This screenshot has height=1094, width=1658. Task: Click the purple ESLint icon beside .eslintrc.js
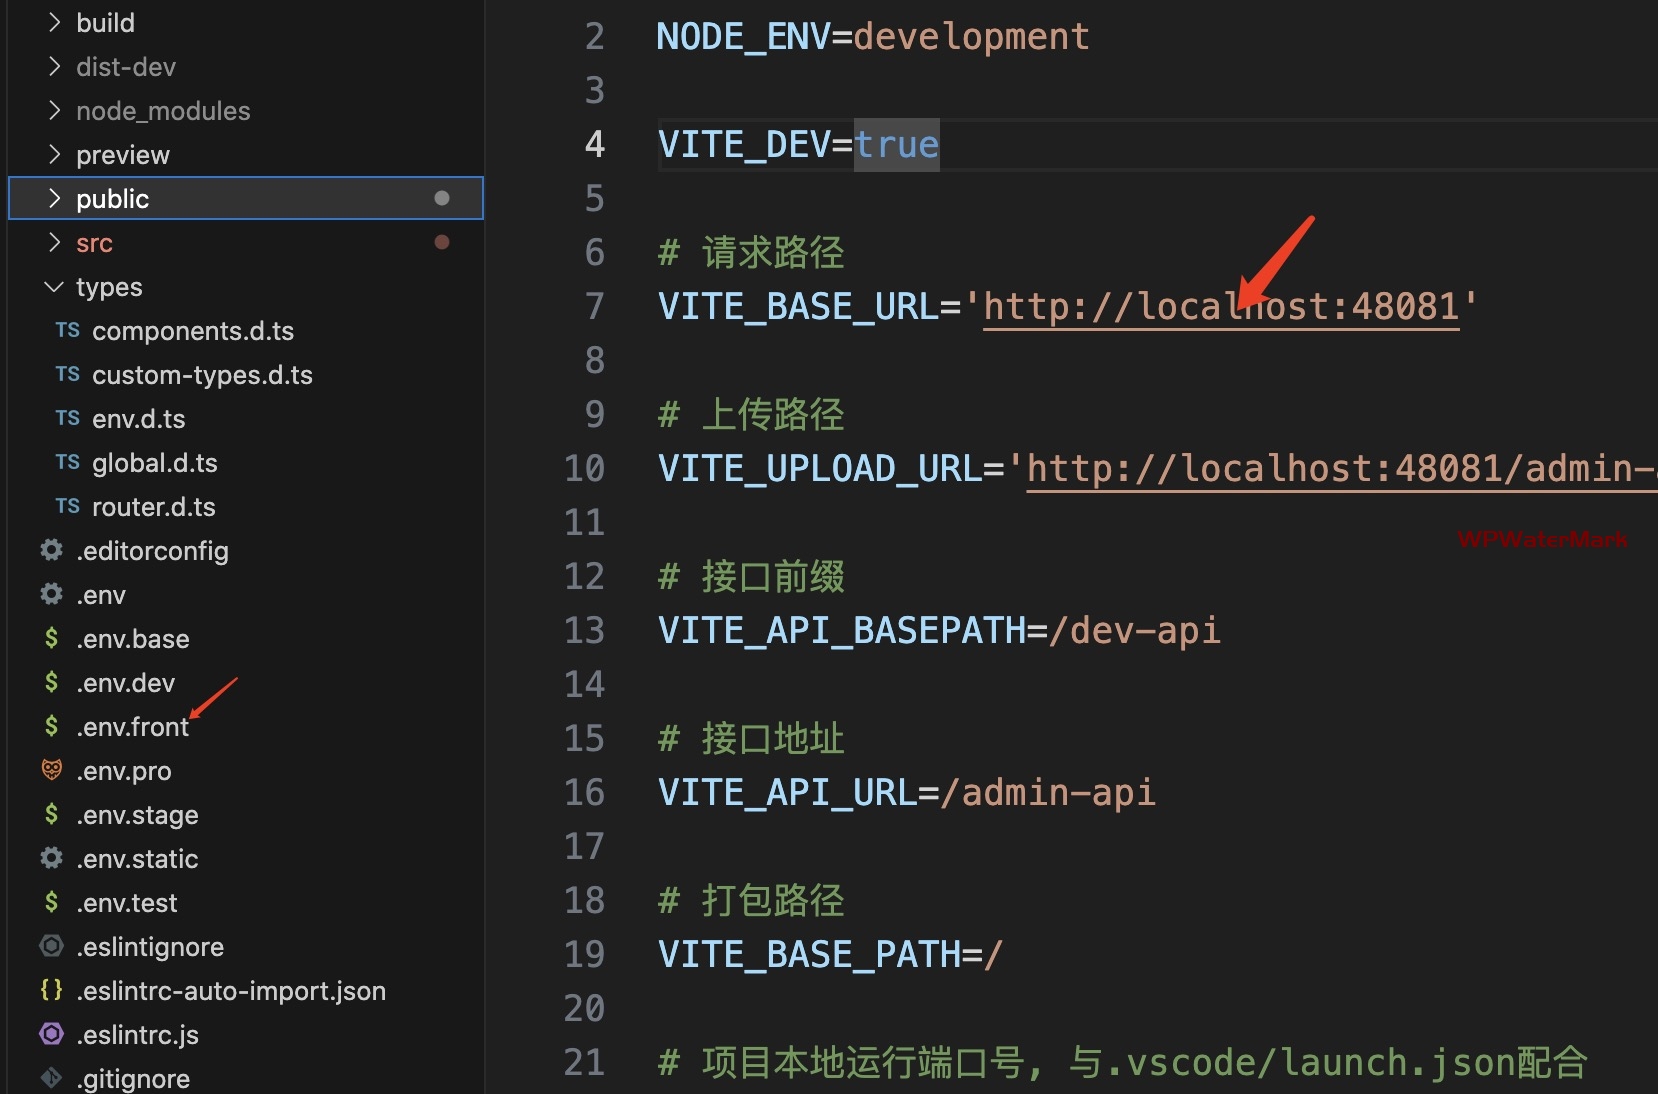point(51,1034)
